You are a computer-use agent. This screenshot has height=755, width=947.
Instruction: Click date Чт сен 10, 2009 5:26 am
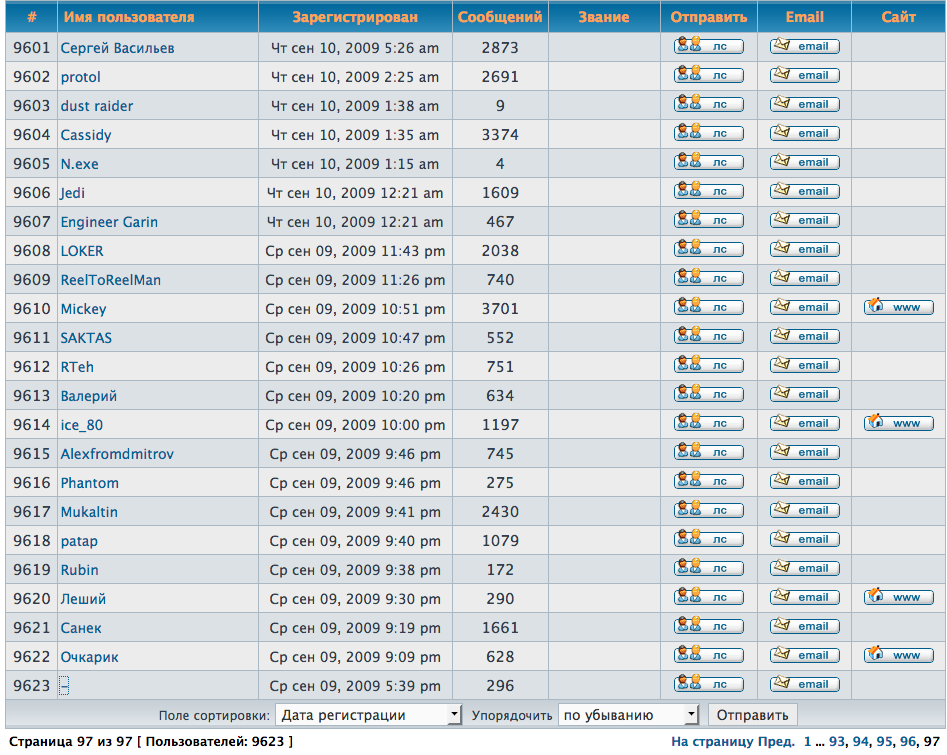point(355,48)
